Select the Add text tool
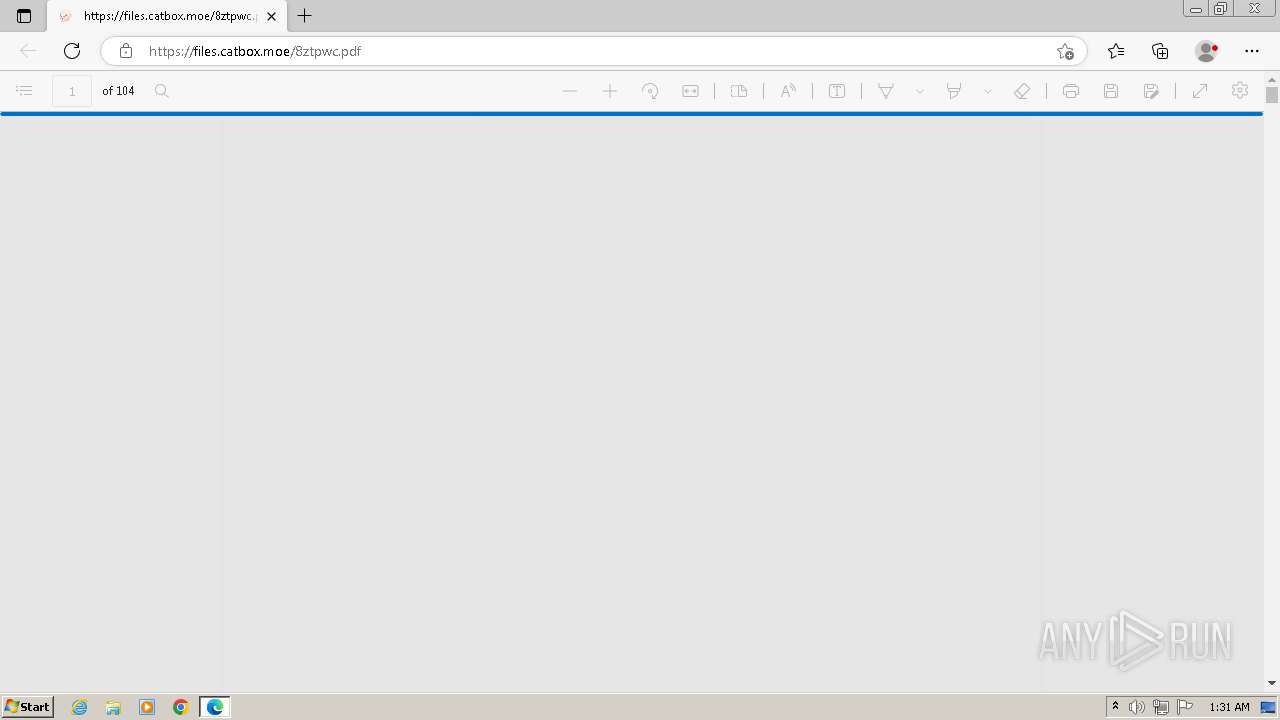Screen dimensions: 1280x720 coord(837,91)
